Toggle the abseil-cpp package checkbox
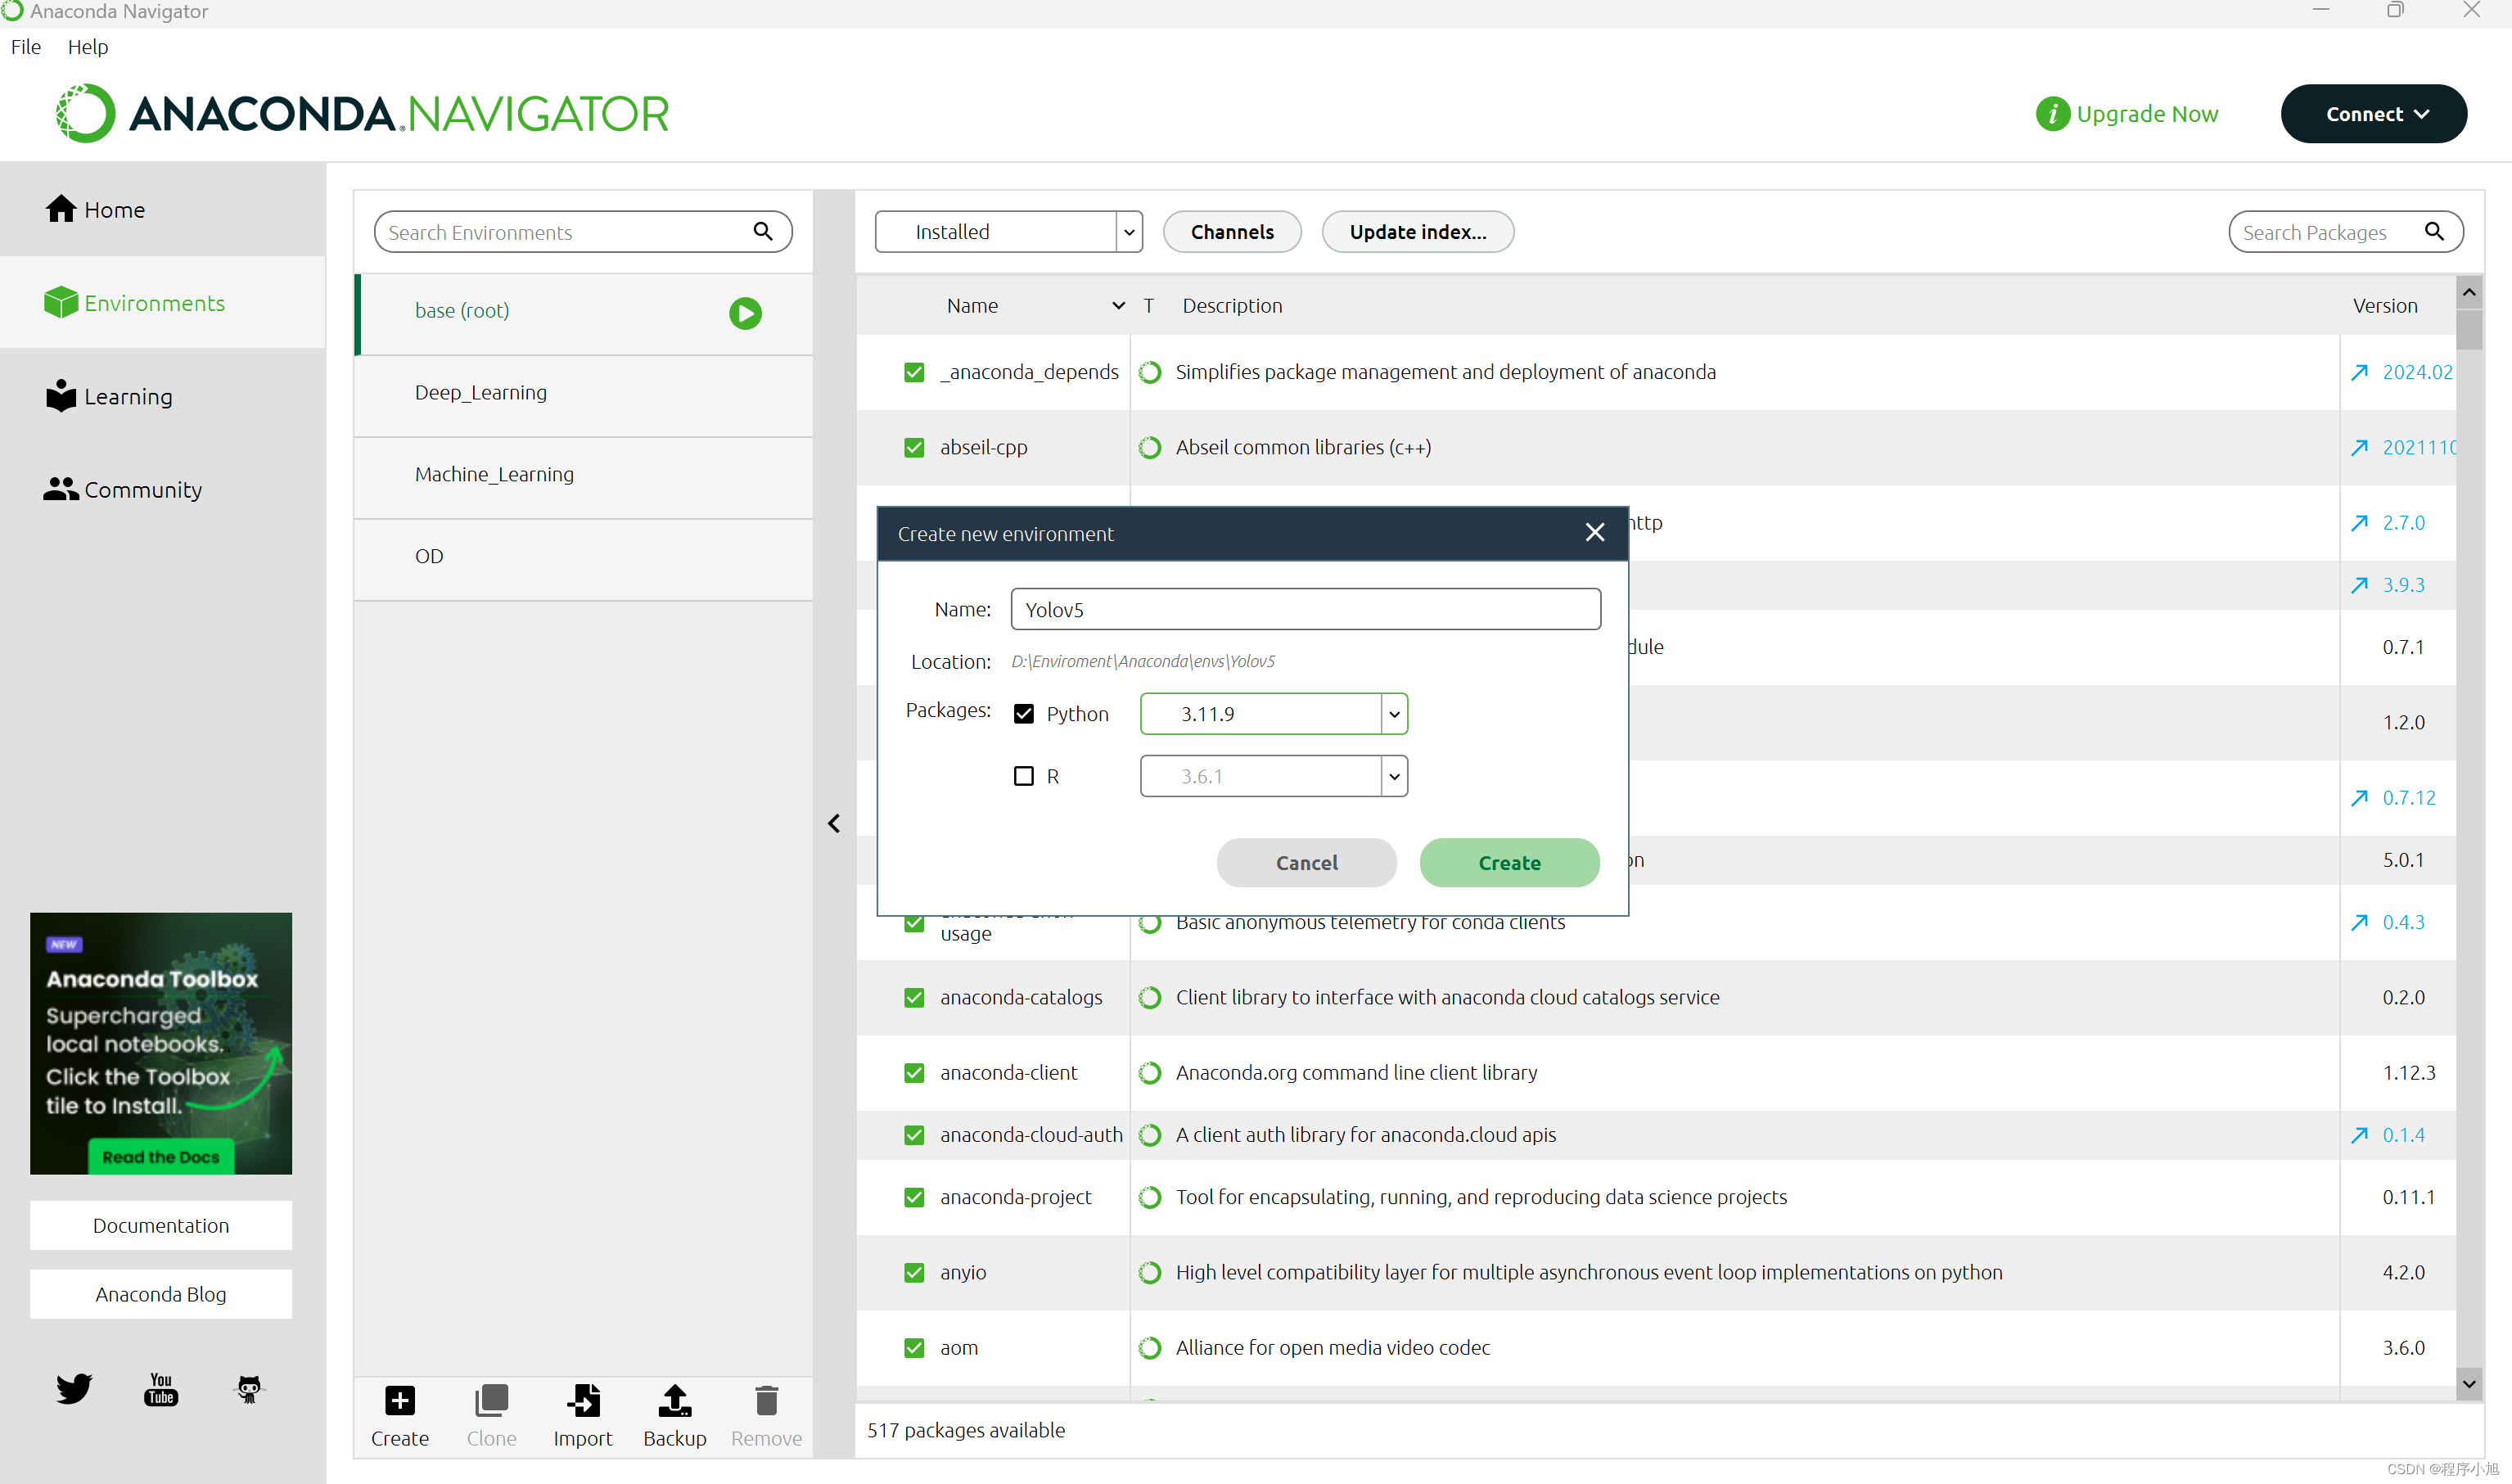Screen dimensions: 2512x1484 [x=913, y=447]
